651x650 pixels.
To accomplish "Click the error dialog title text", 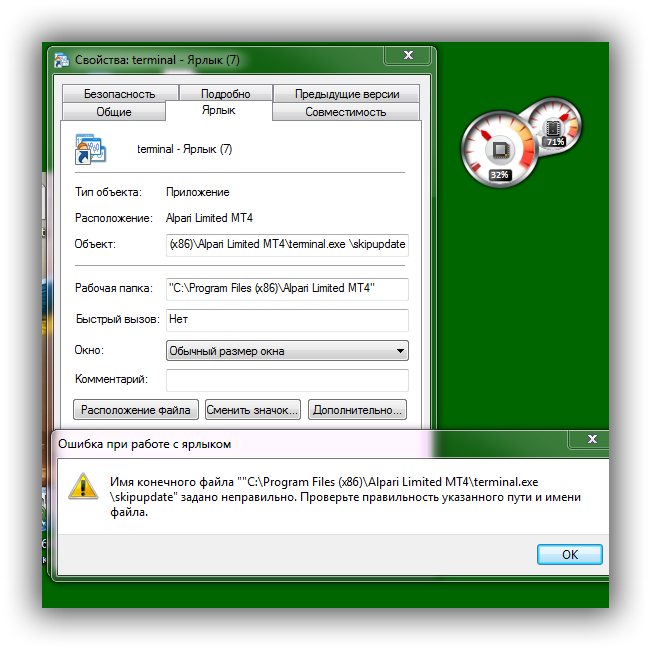I will pyautogui.click(x=144, y=444).
